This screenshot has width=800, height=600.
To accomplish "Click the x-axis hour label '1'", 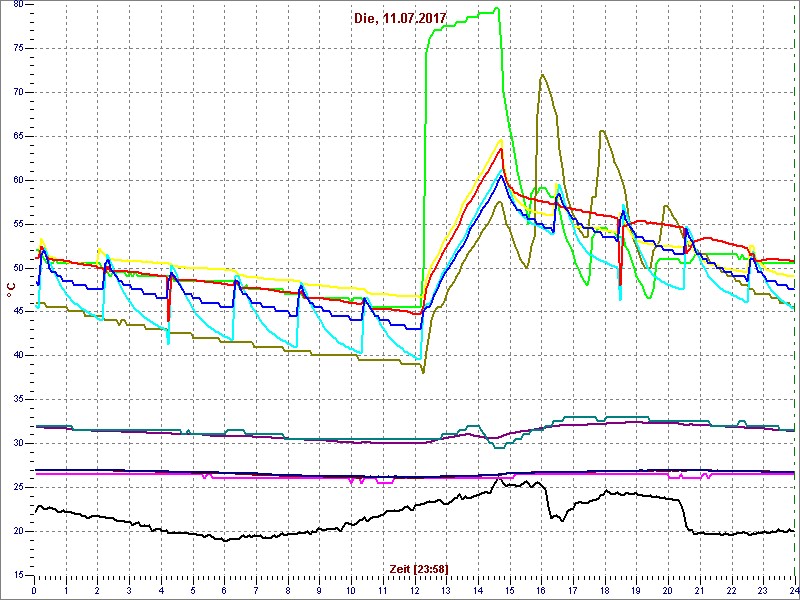I will coord(66,590).
